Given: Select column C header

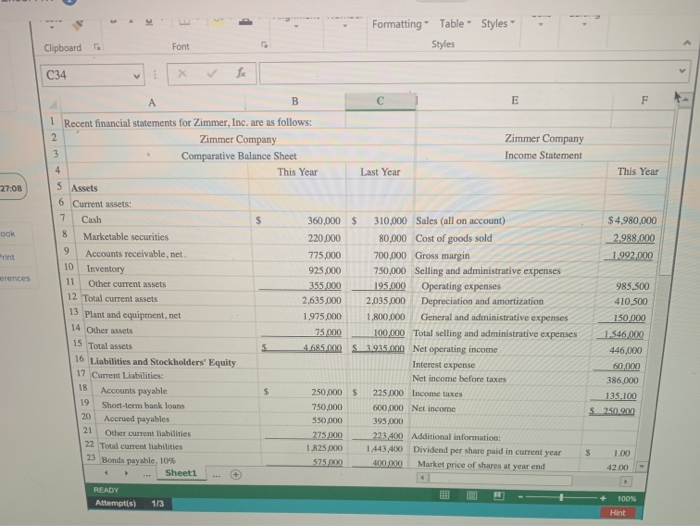Looking at the screenshot, I should coord(380,101).
